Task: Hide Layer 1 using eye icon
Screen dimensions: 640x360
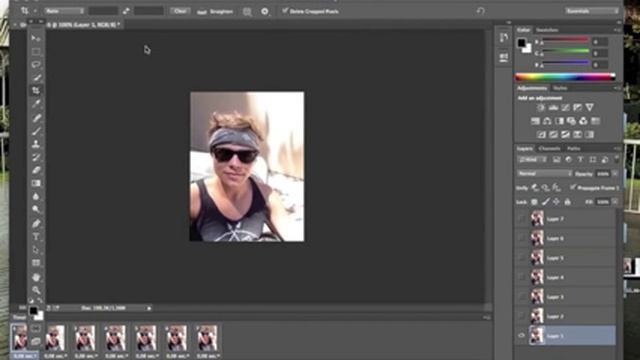Action: [x=521, y=336]
